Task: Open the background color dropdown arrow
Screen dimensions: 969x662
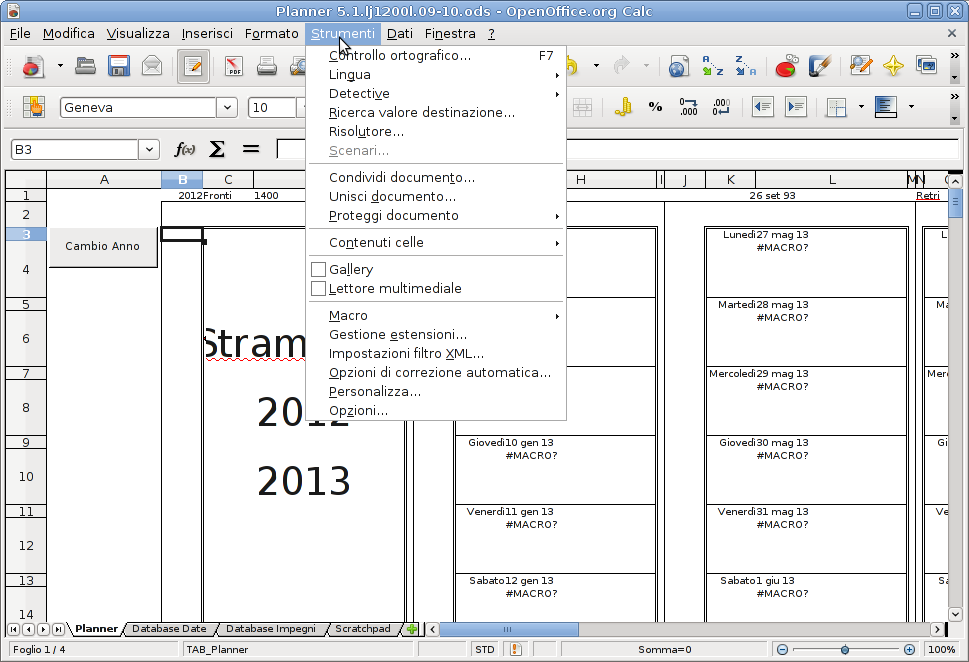Action: coord(911,107)
